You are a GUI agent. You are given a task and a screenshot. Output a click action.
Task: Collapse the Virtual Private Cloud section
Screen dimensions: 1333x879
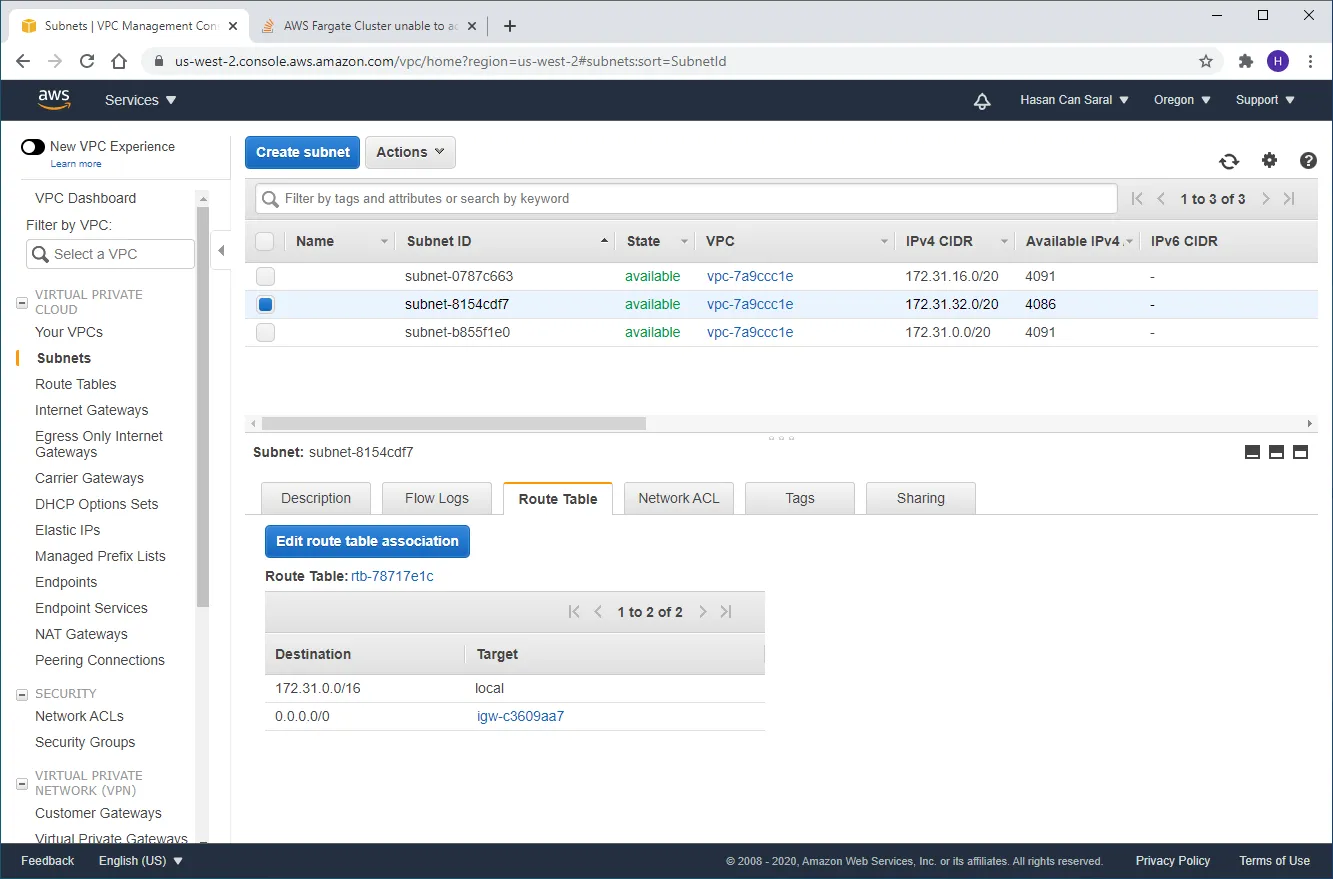[x=23, y=302]
